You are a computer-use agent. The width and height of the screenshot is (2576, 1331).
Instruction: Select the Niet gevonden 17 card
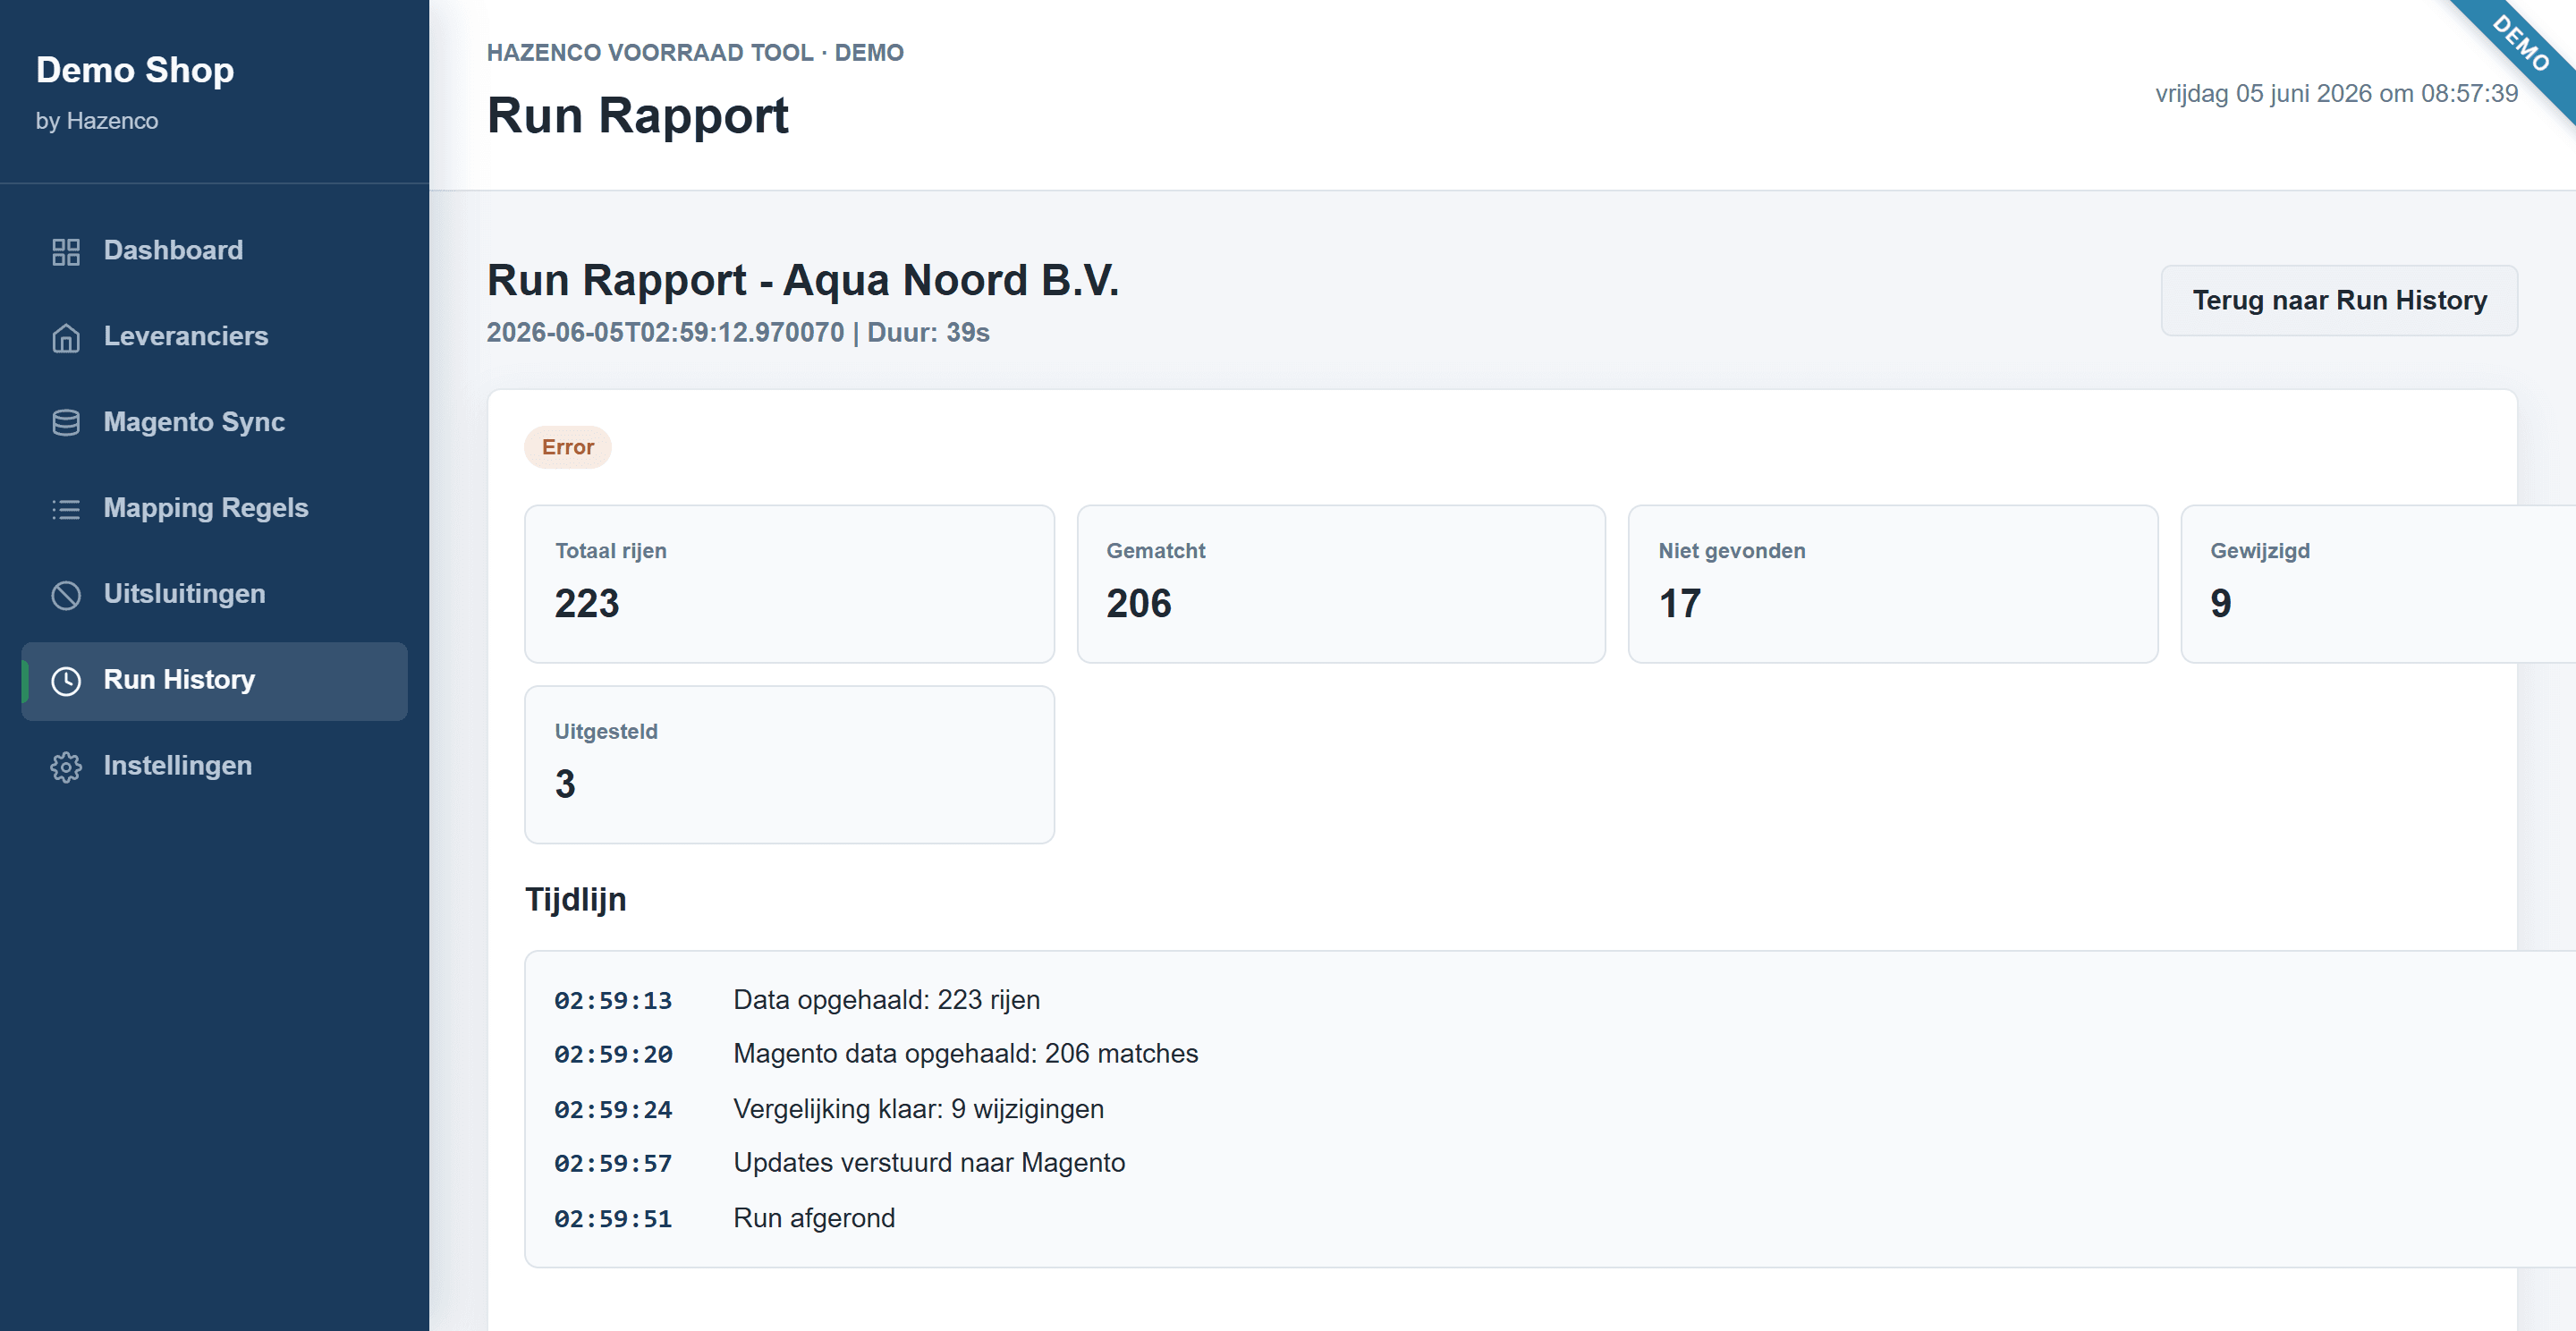[x=1893, y=584]
